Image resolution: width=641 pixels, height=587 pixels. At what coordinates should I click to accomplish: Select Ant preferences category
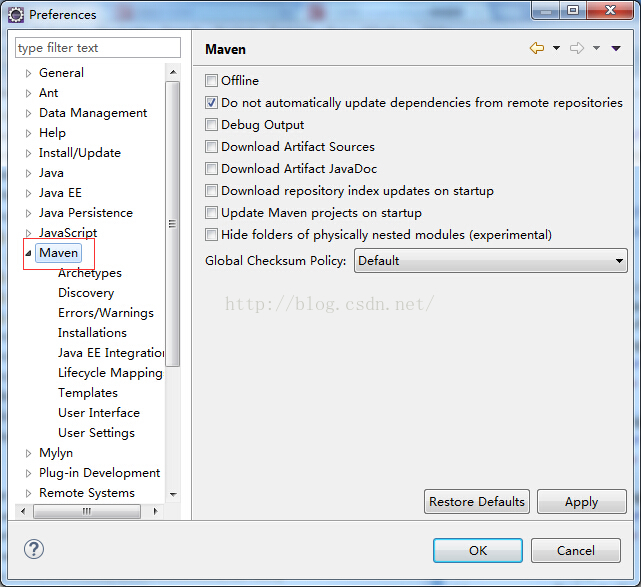49,93
